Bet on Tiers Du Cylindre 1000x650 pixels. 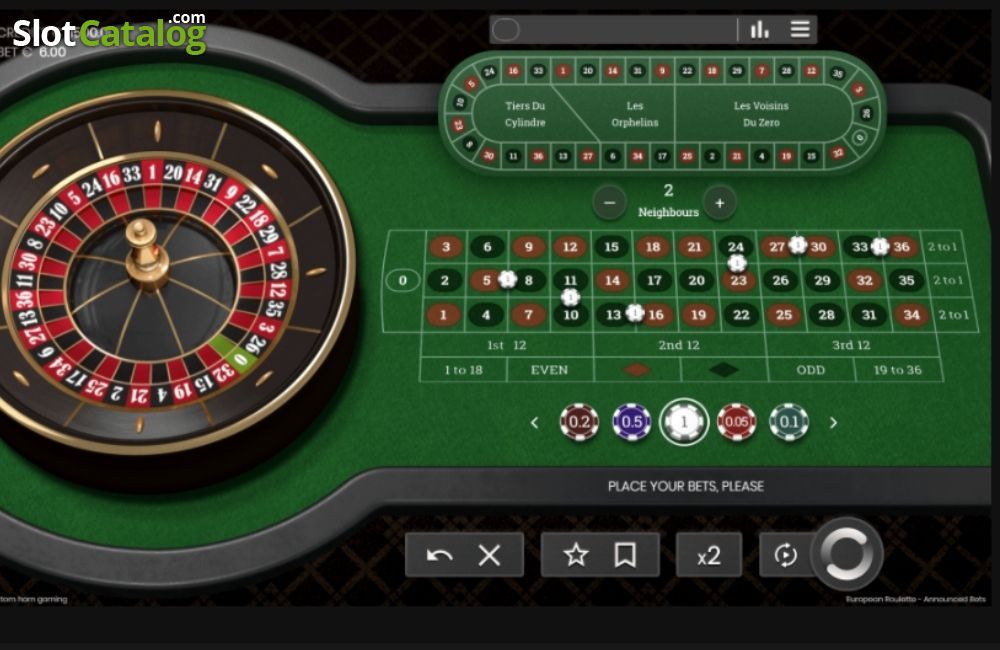click(x=525, y=114)
